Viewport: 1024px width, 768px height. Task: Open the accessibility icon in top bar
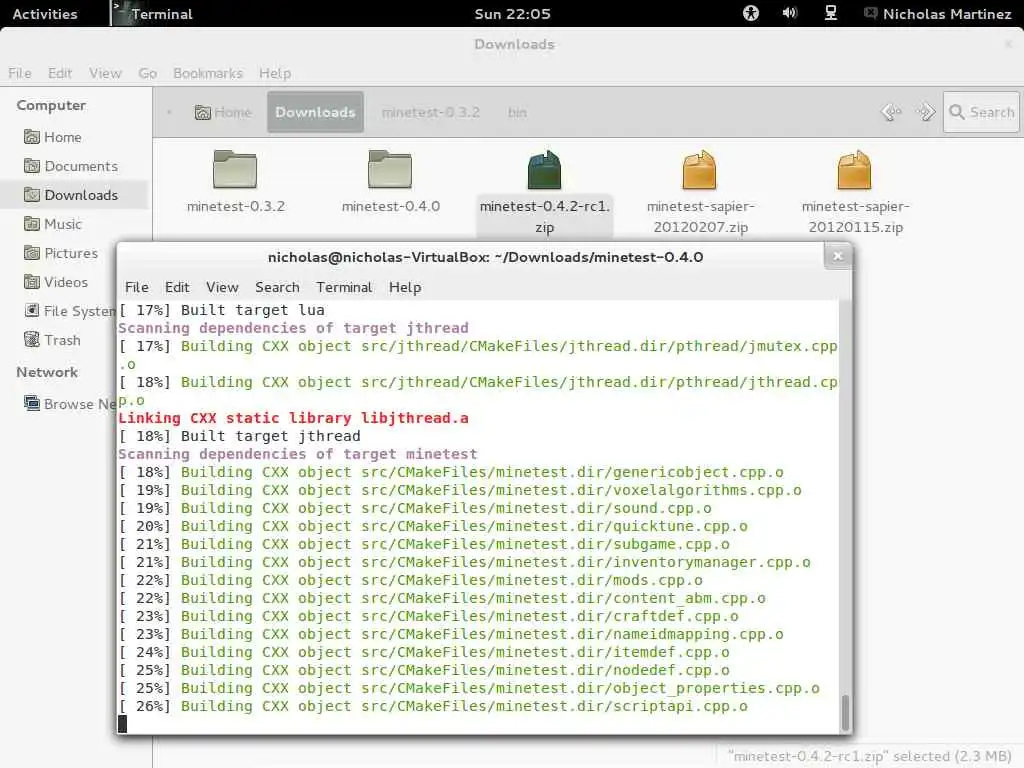pos(751,13)
